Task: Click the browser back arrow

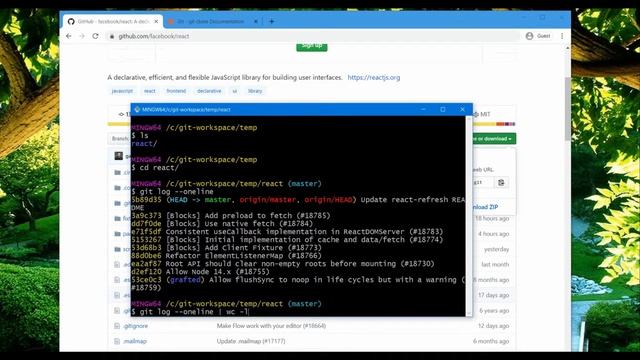Action: (x=69, y=36)
